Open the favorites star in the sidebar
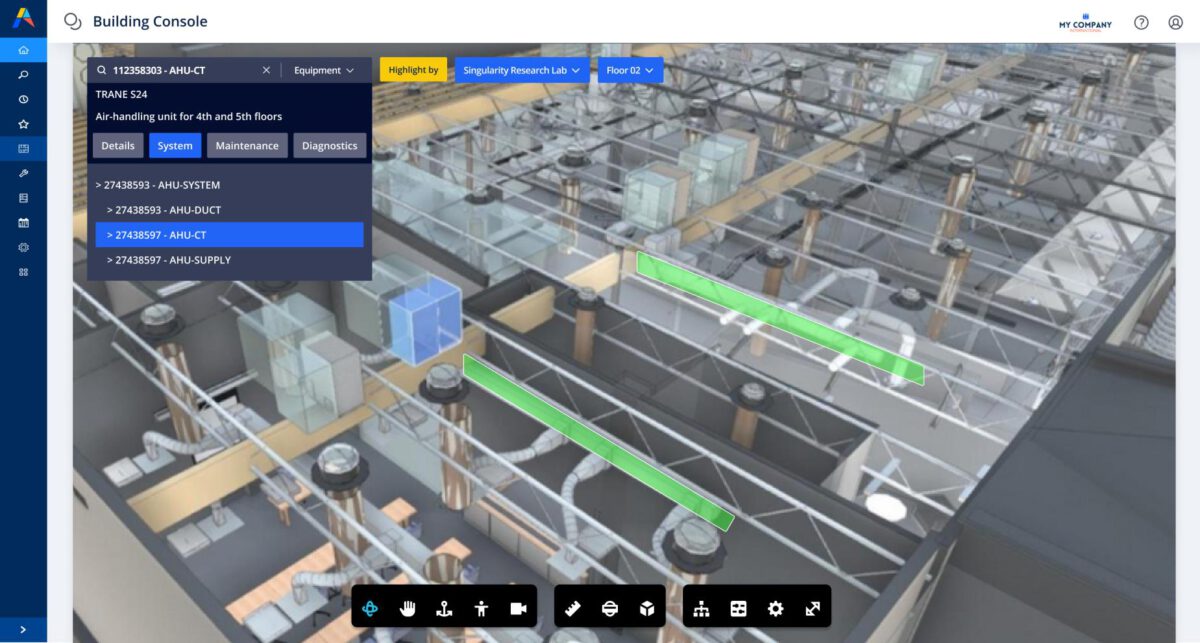This screenshot has height=643, width=1200. (23, 123)
